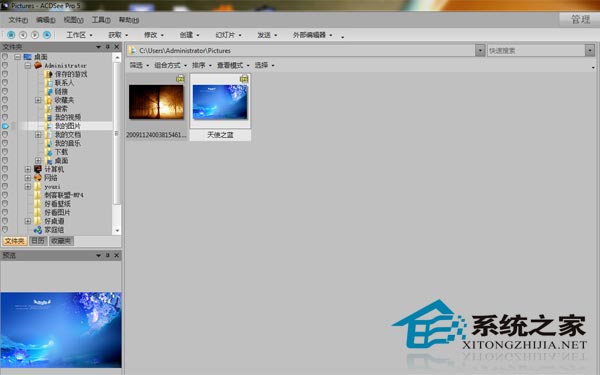Click the Administrator user icon
600x375 pixels.
click(38, 65)
